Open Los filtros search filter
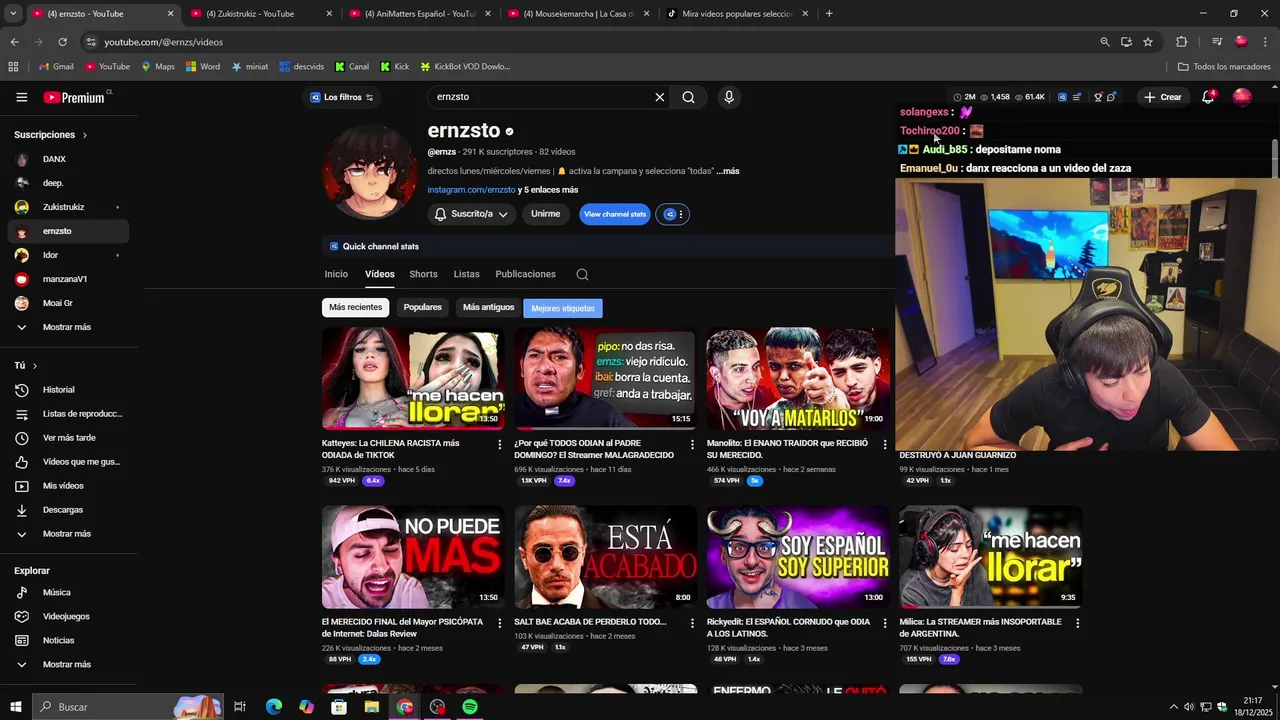Image resolution: width=1280 pixels, height=720 pixels. click(341, 97)
